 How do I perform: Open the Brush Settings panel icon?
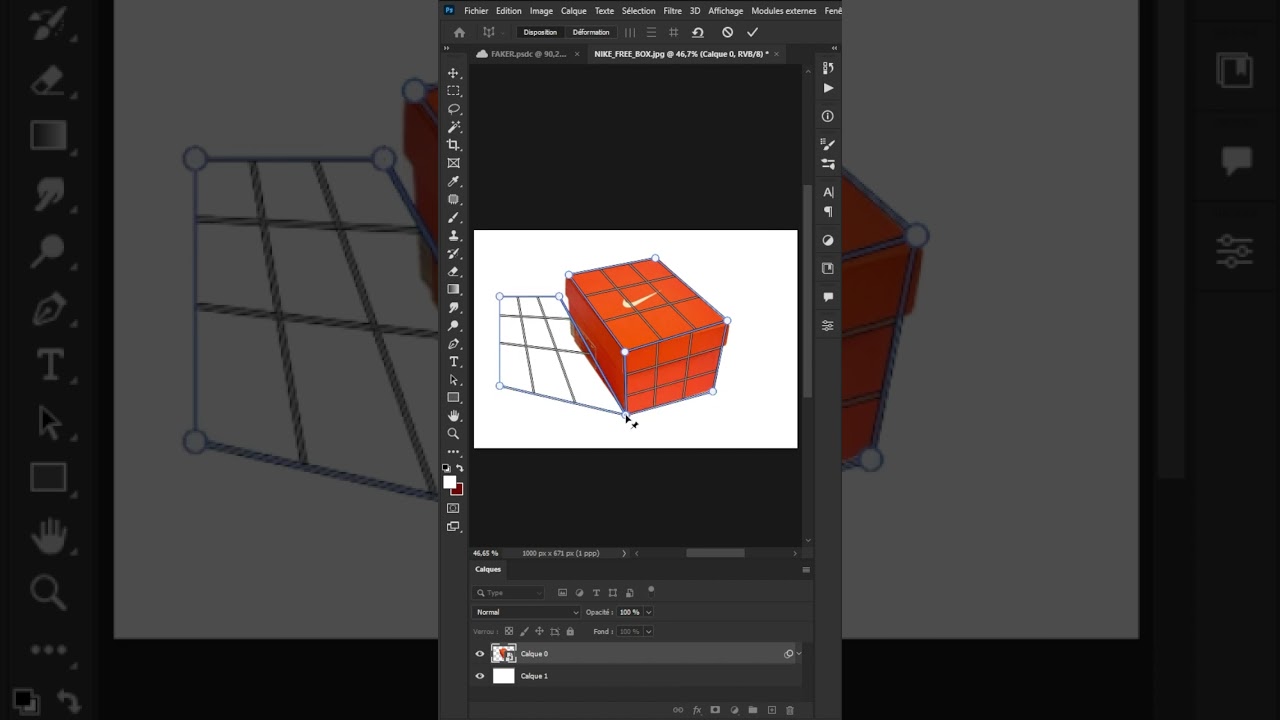(x=828, y=145)
